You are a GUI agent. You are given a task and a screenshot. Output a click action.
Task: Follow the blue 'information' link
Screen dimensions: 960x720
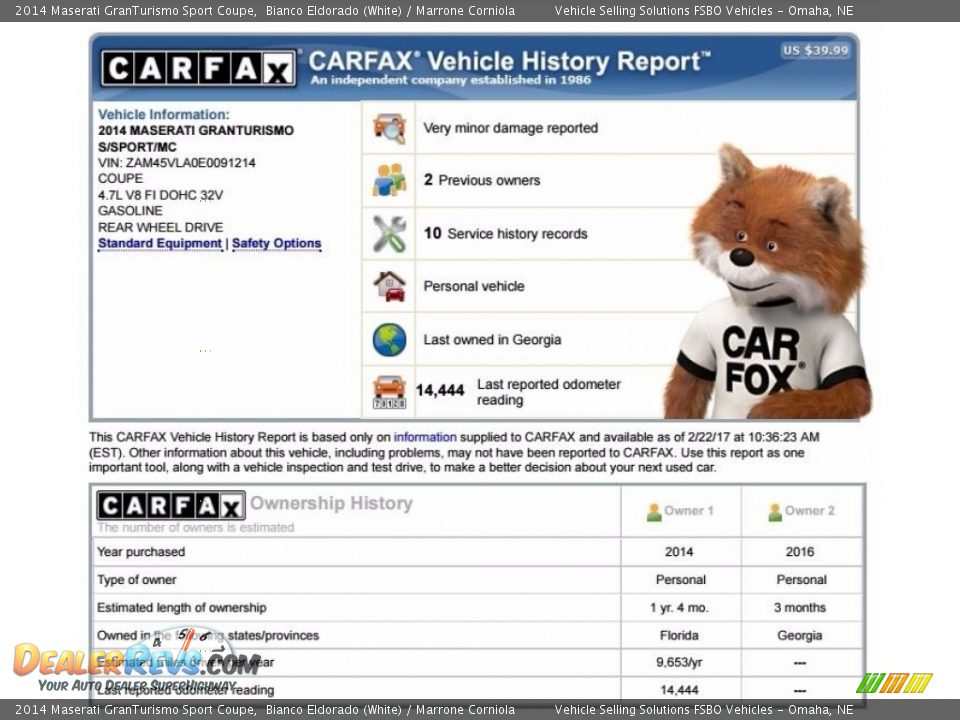pos(425,437)
